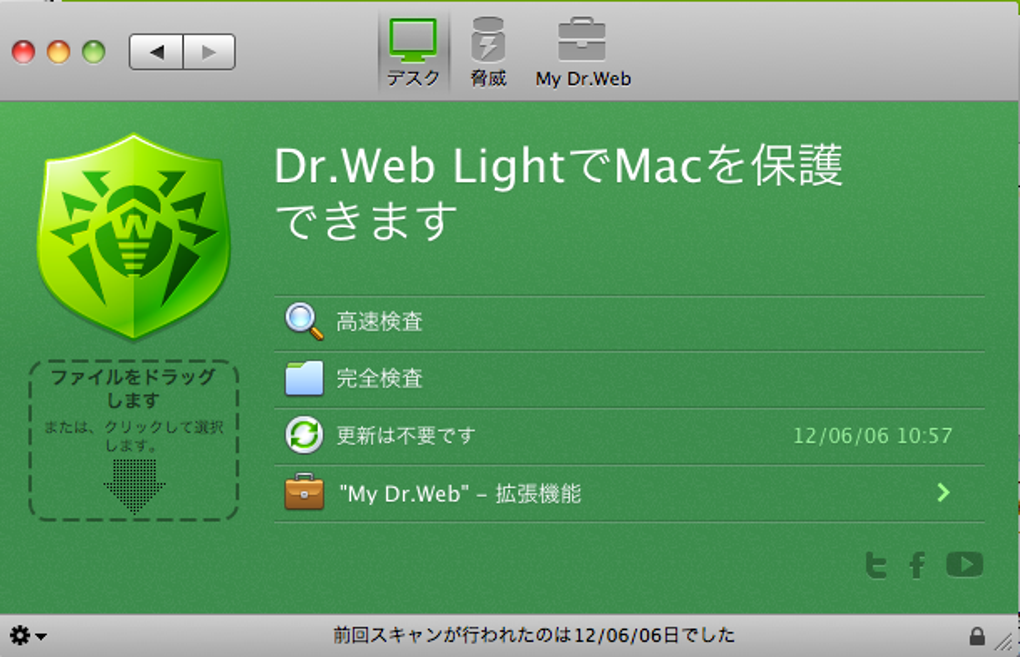This screenshot has width=1020, height=657.
Task: Start 高速検査 quick scan
Action: click(x=379, y=321)
